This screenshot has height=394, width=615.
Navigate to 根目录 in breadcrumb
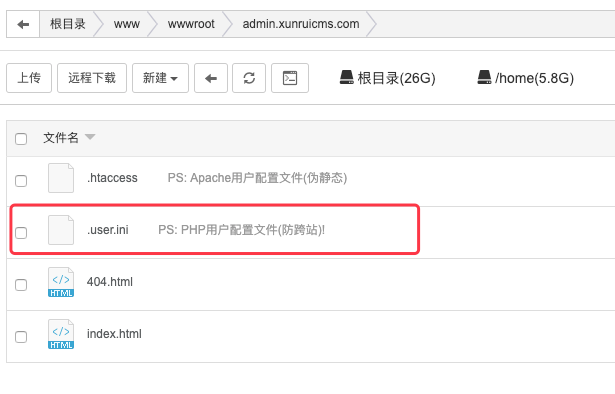pos(67,24)
